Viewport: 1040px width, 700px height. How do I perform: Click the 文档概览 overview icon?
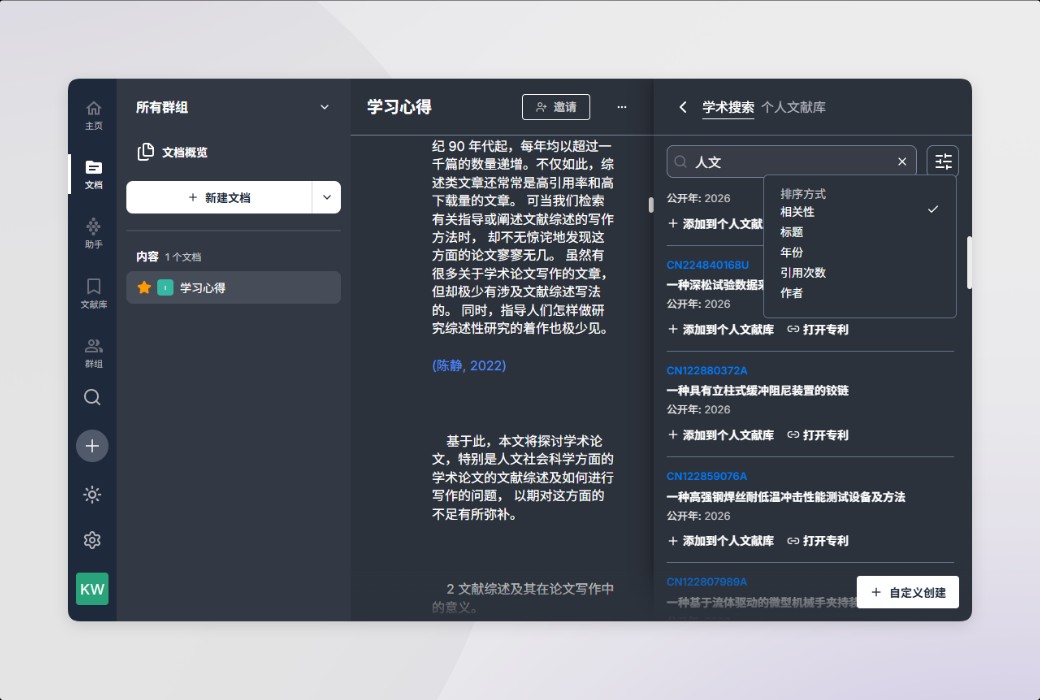pyautogui.click(x=145, y=152)
